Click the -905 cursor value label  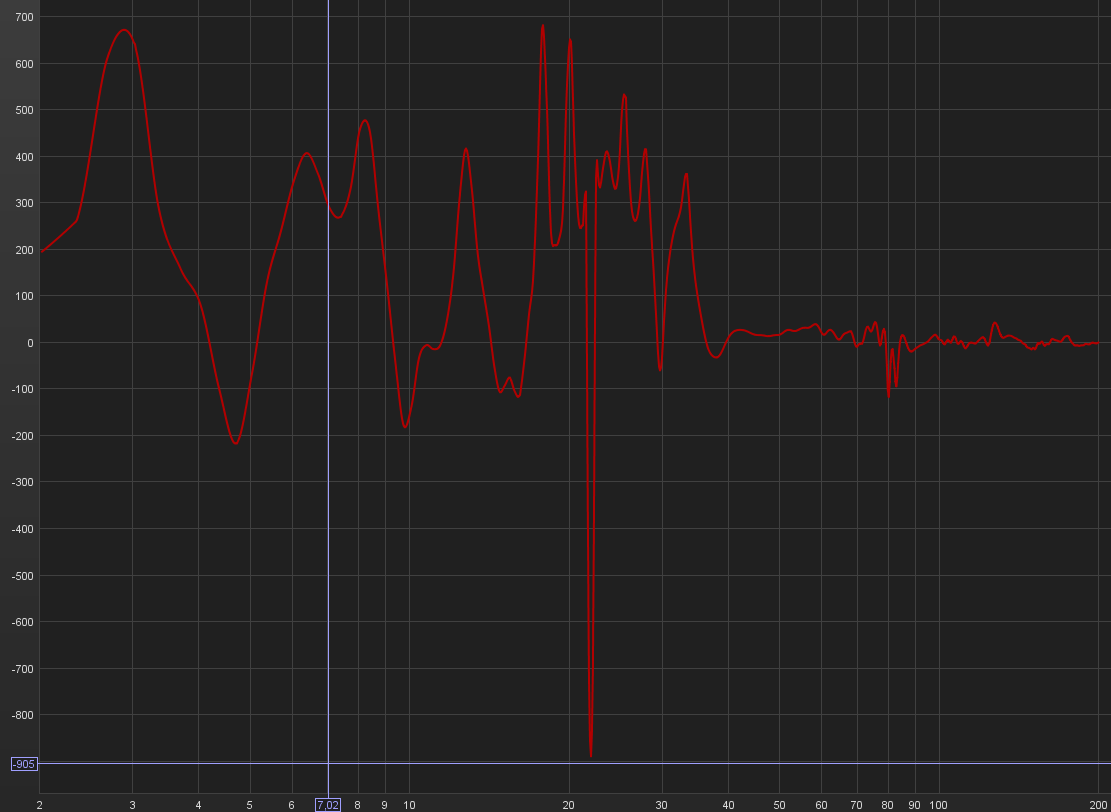24,764
